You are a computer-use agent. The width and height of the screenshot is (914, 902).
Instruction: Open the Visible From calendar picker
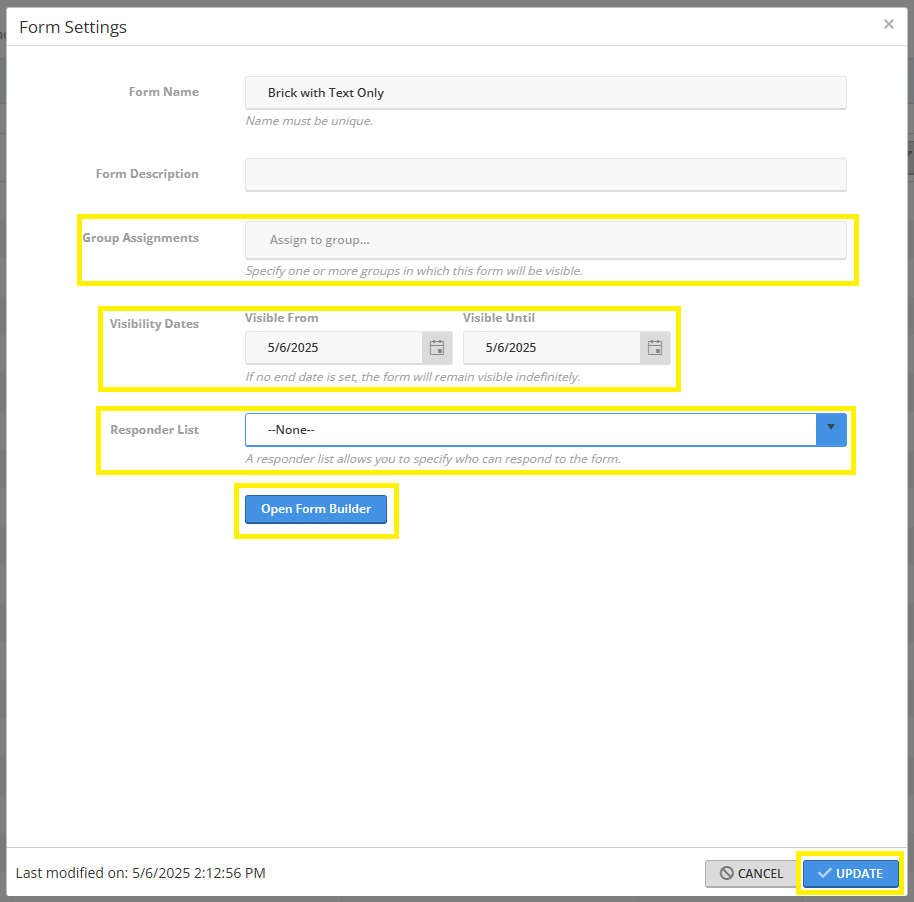[x=437, y=347]
